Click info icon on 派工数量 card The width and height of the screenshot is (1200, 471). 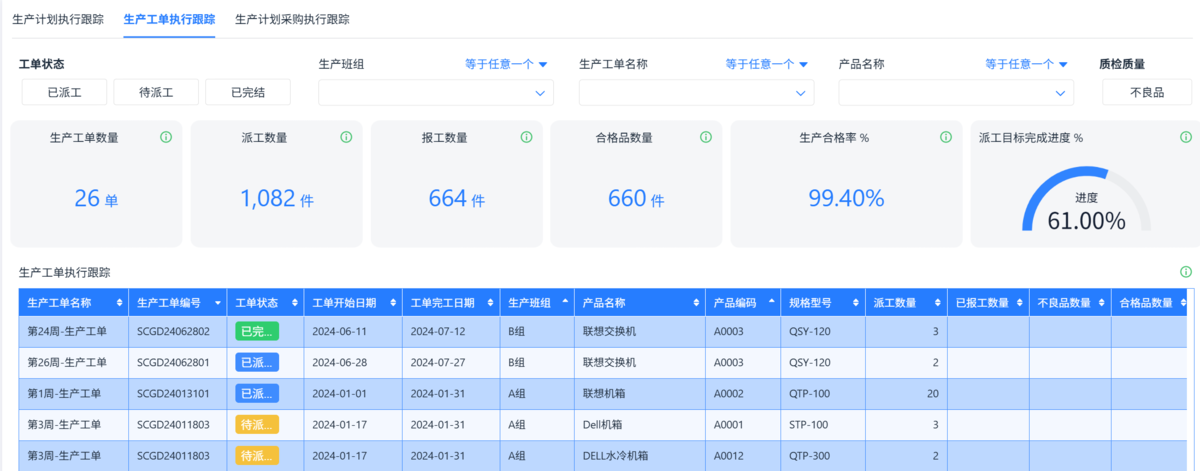(346, 137)
